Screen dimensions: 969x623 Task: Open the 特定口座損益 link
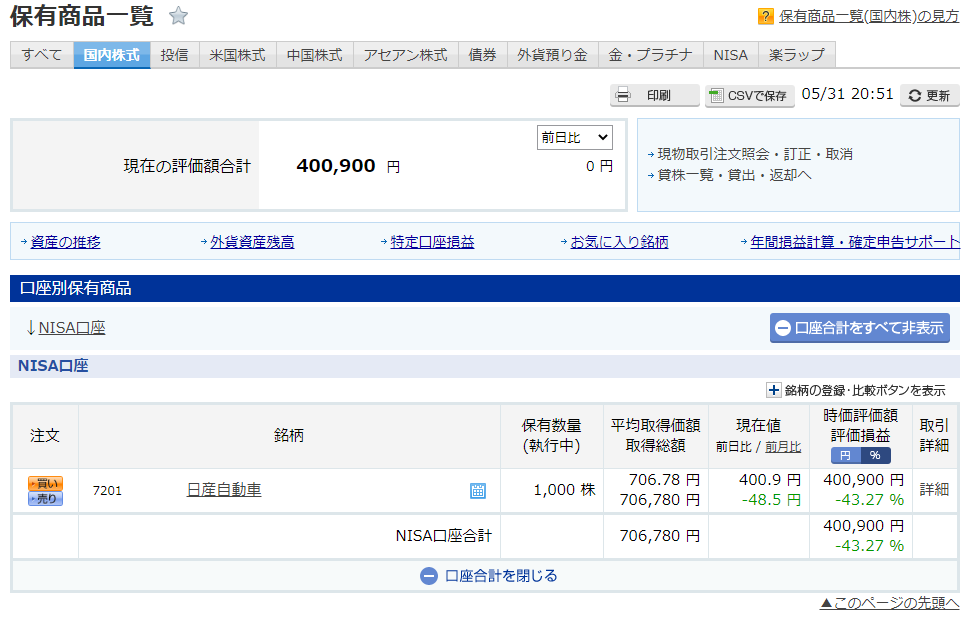432,242
